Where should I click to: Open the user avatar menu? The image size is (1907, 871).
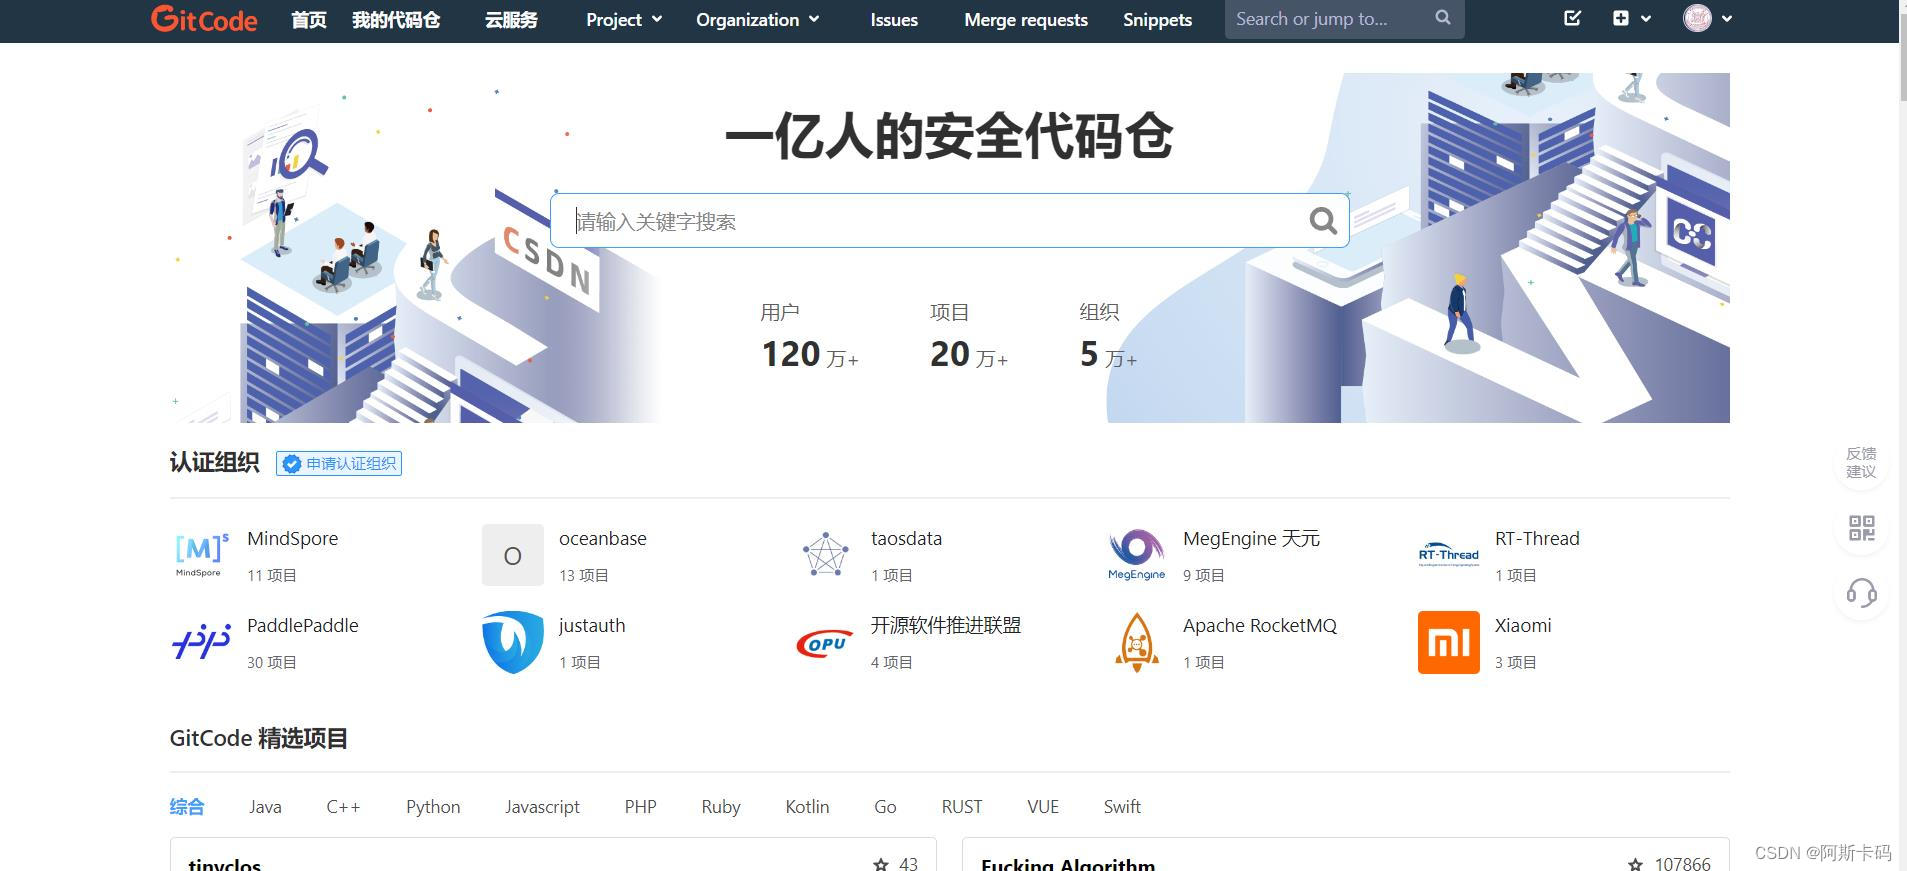tap(1707, 18)
